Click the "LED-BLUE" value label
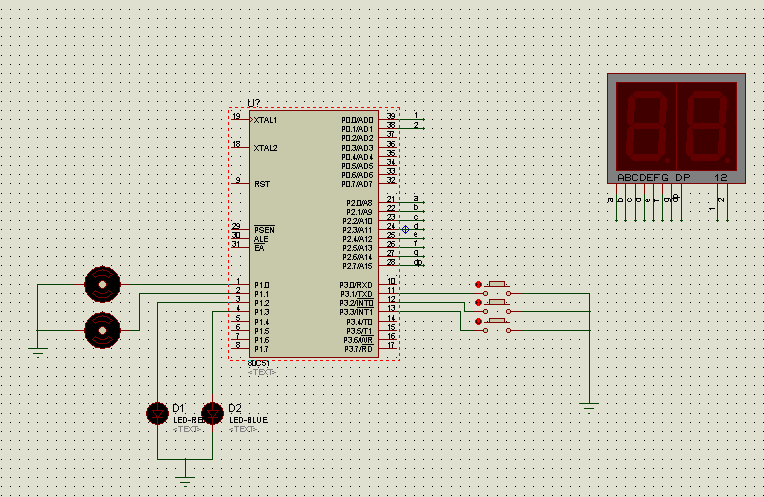This screenshot has height=497, width=764. coord(248,420)
